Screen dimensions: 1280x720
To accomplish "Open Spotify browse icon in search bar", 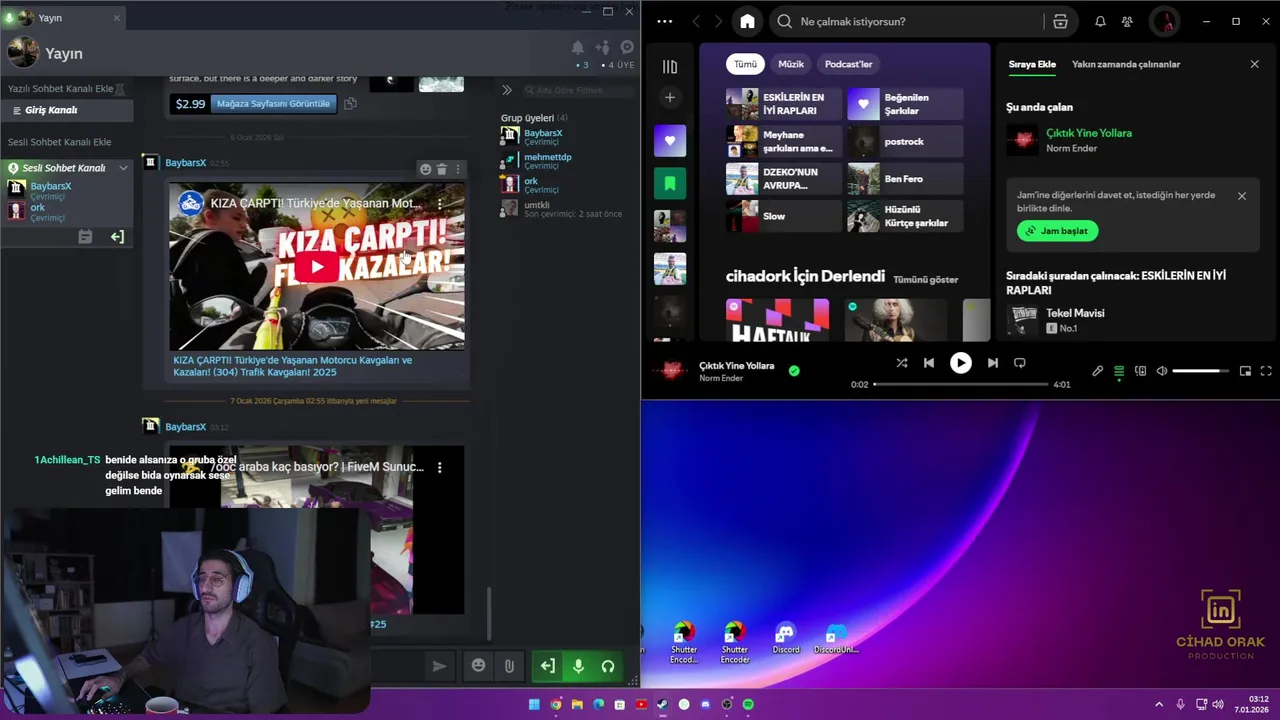I will pos(1060,21).
